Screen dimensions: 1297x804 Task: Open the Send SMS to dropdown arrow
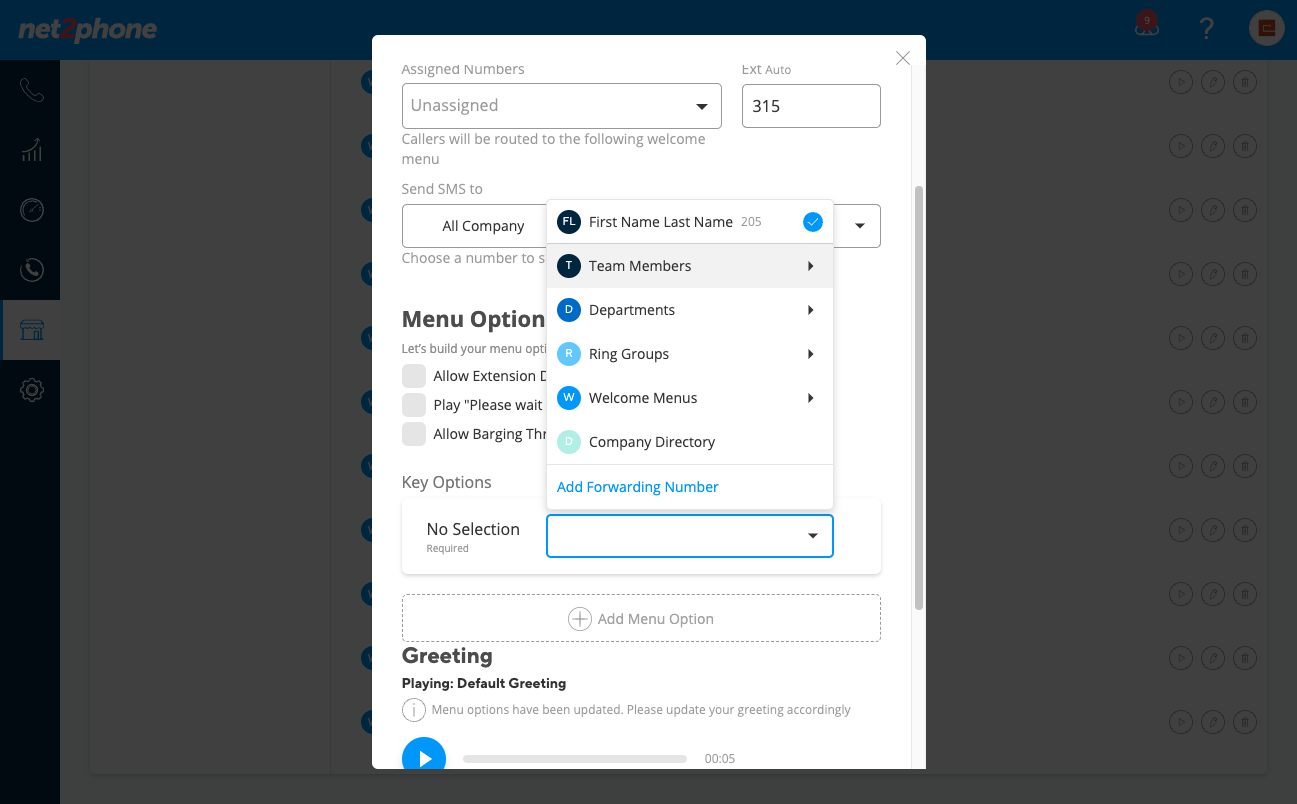(x=859, y=226)
